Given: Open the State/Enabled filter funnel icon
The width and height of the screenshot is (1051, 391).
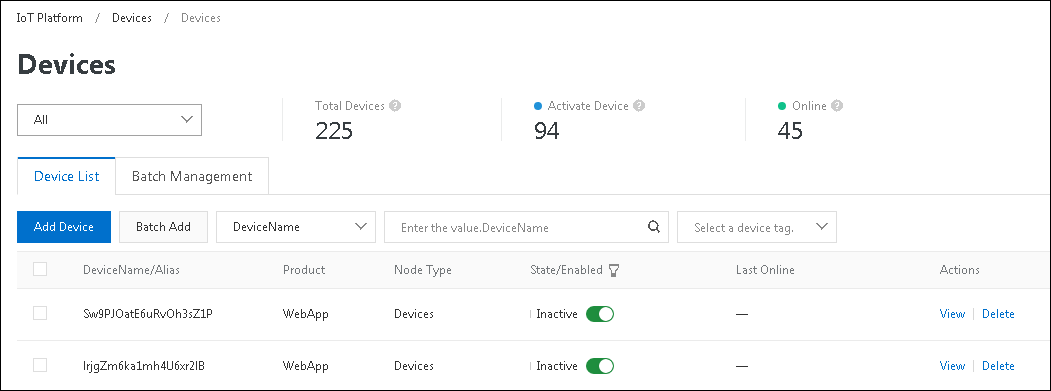Looking at the screenshot, I should pos(613,270).
